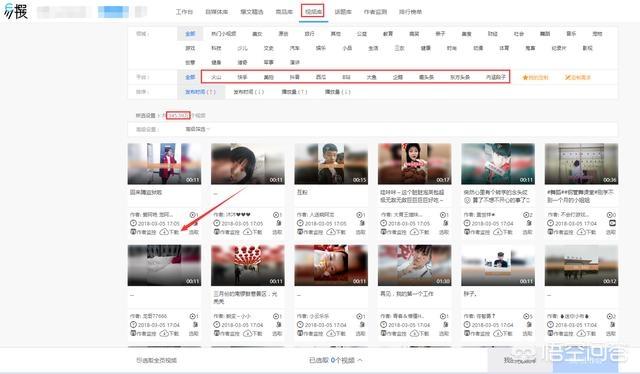Filter videos by platform 抖音
The image size is (640, 374).
294,77
